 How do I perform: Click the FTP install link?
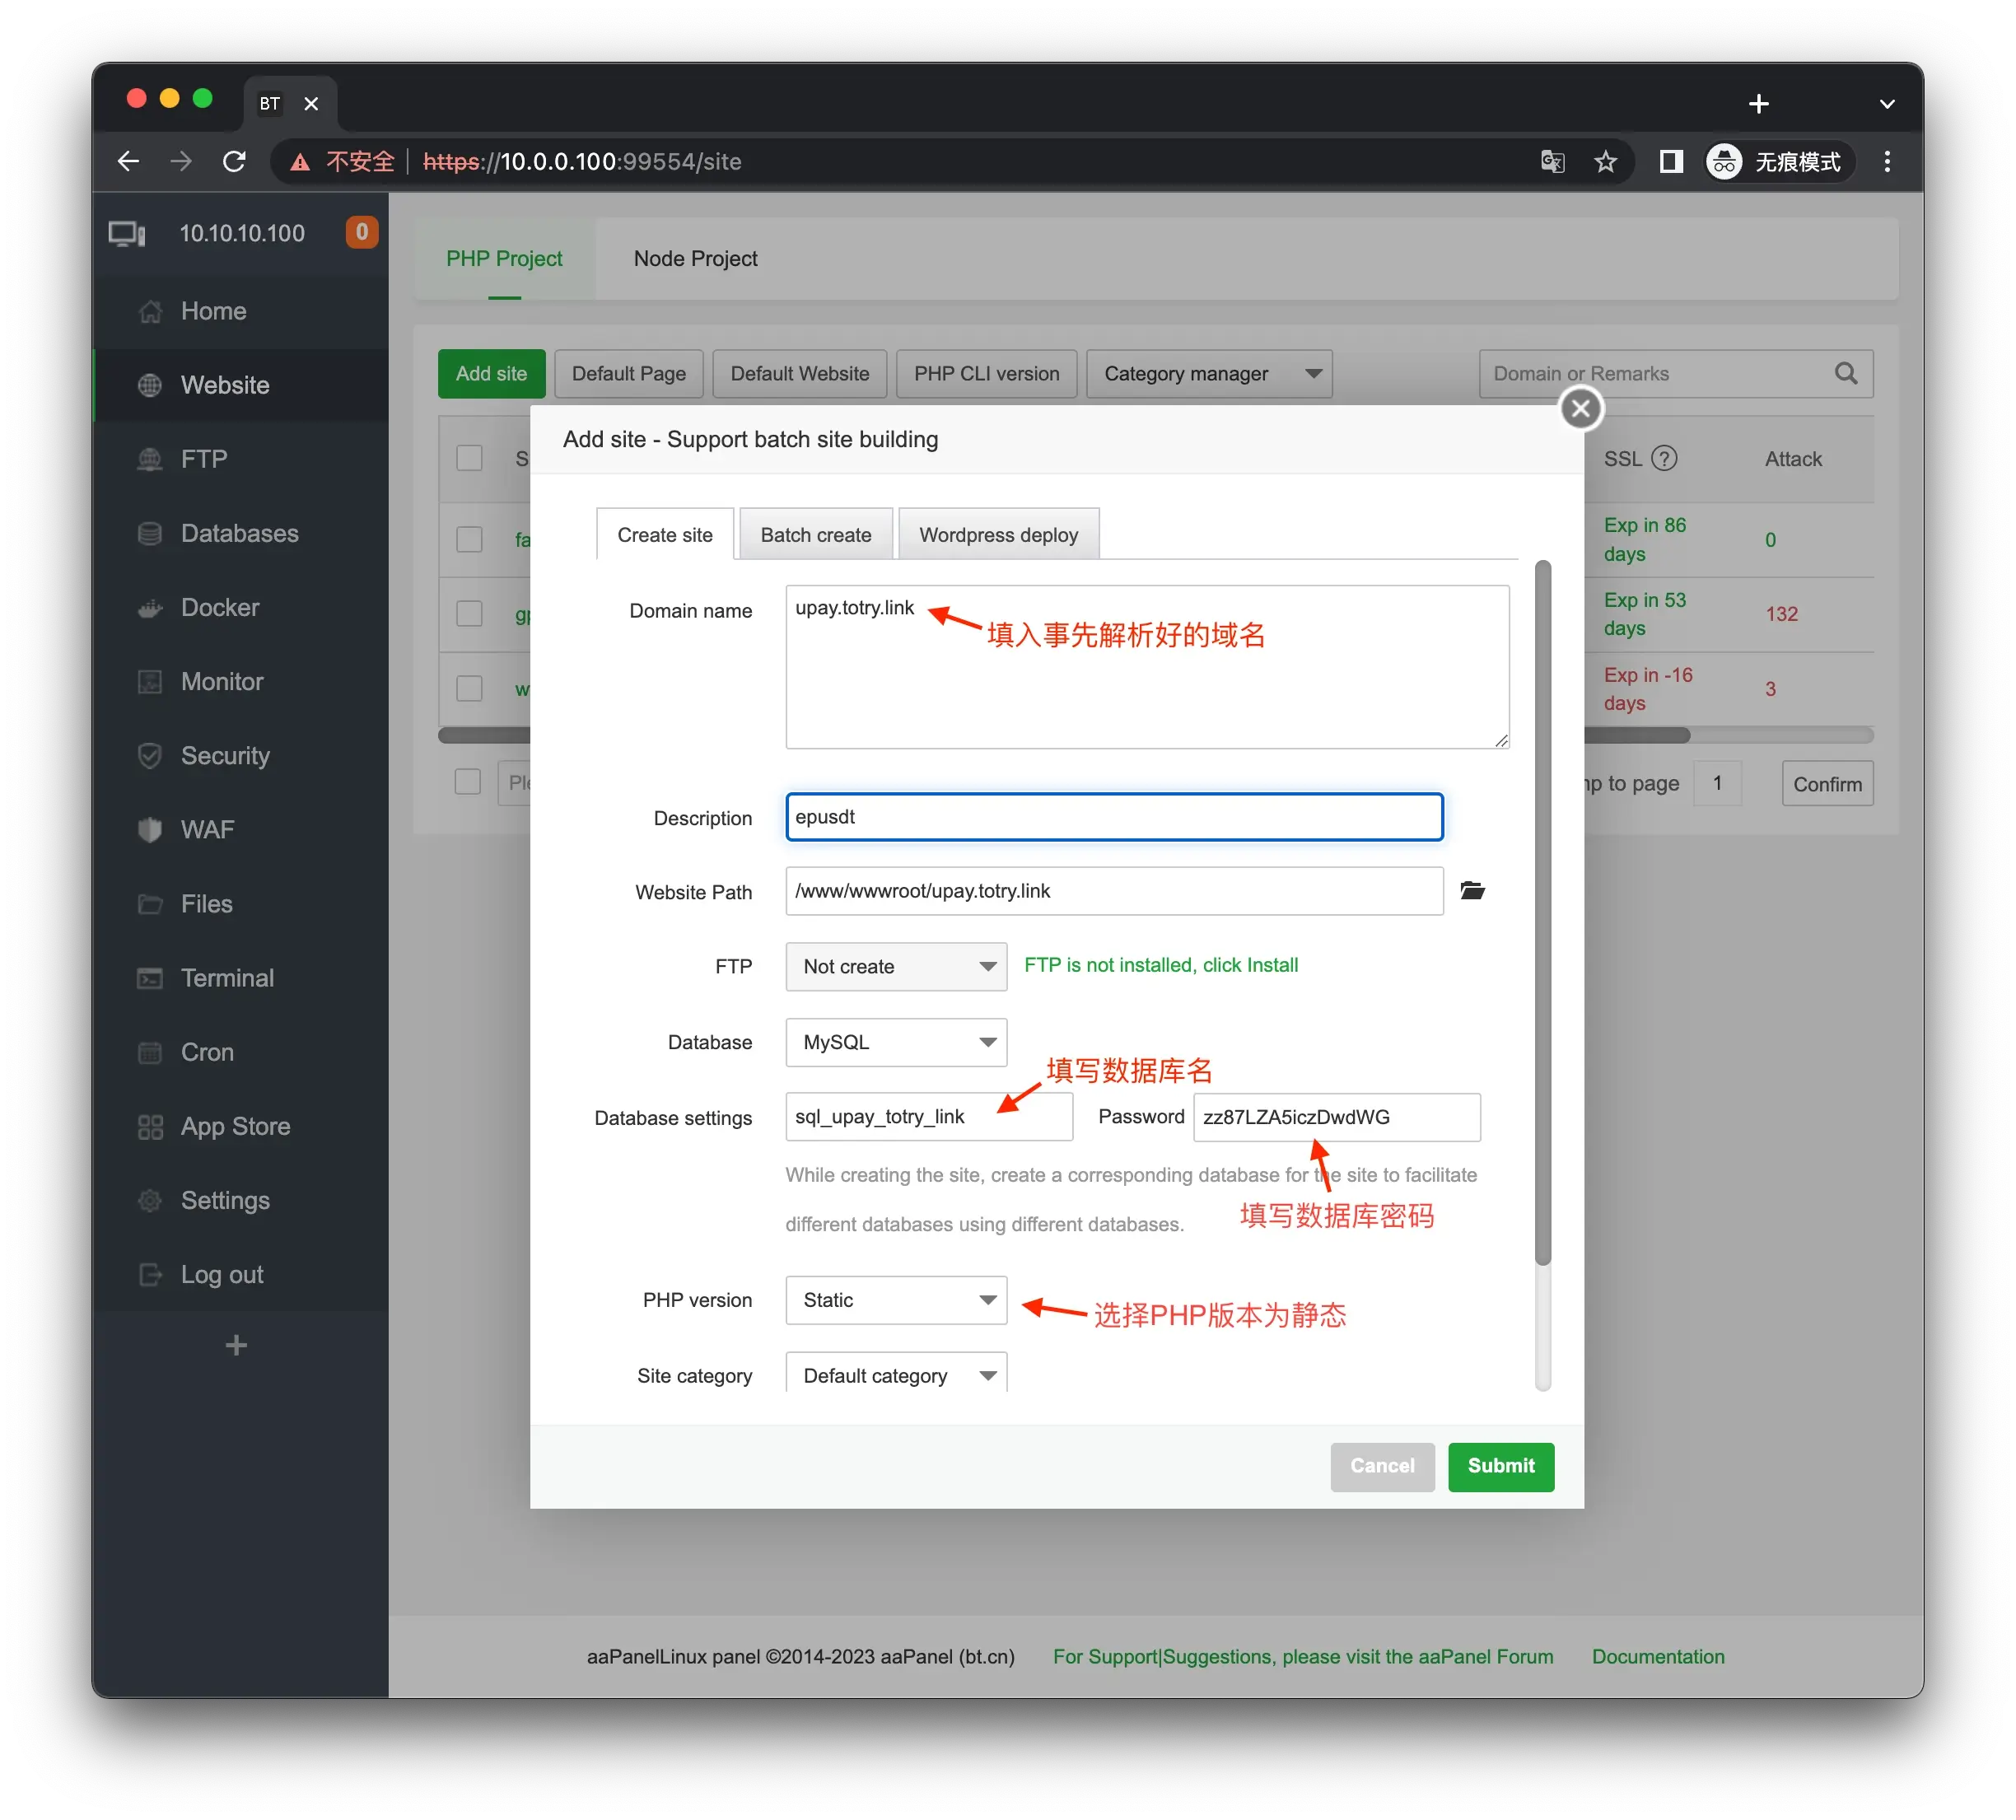1161,965
